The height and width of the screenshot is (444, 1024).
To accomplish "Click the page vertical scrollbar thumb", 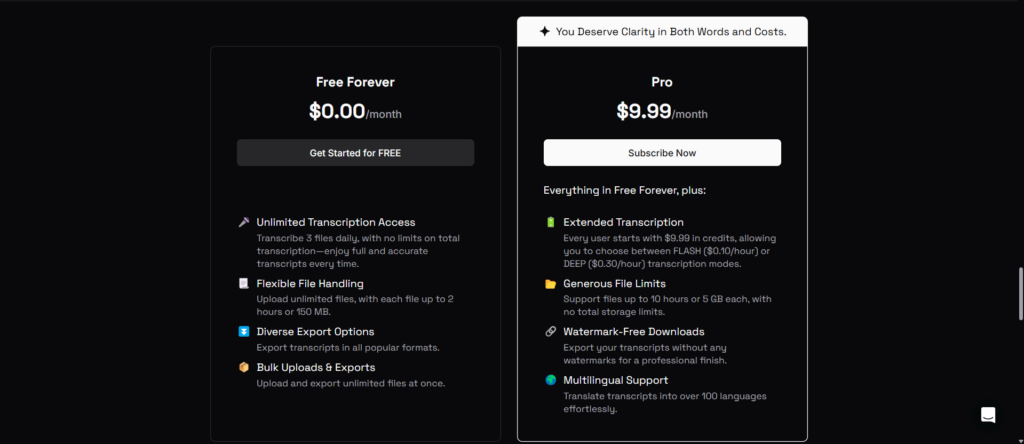I will click(1021, 293).
